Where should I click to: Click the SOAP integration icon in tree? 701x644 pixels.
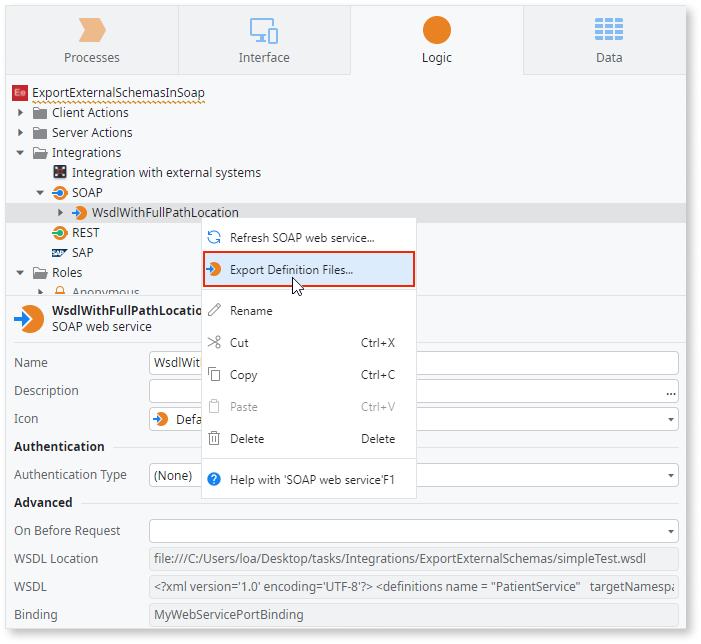click(x=60, y=193)
